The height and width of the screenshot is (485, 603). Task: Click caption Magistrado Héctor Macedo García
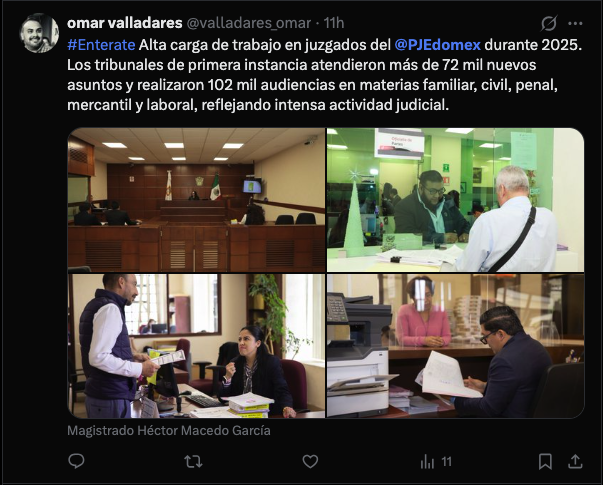pyautogui.click(x=169, y=430)
